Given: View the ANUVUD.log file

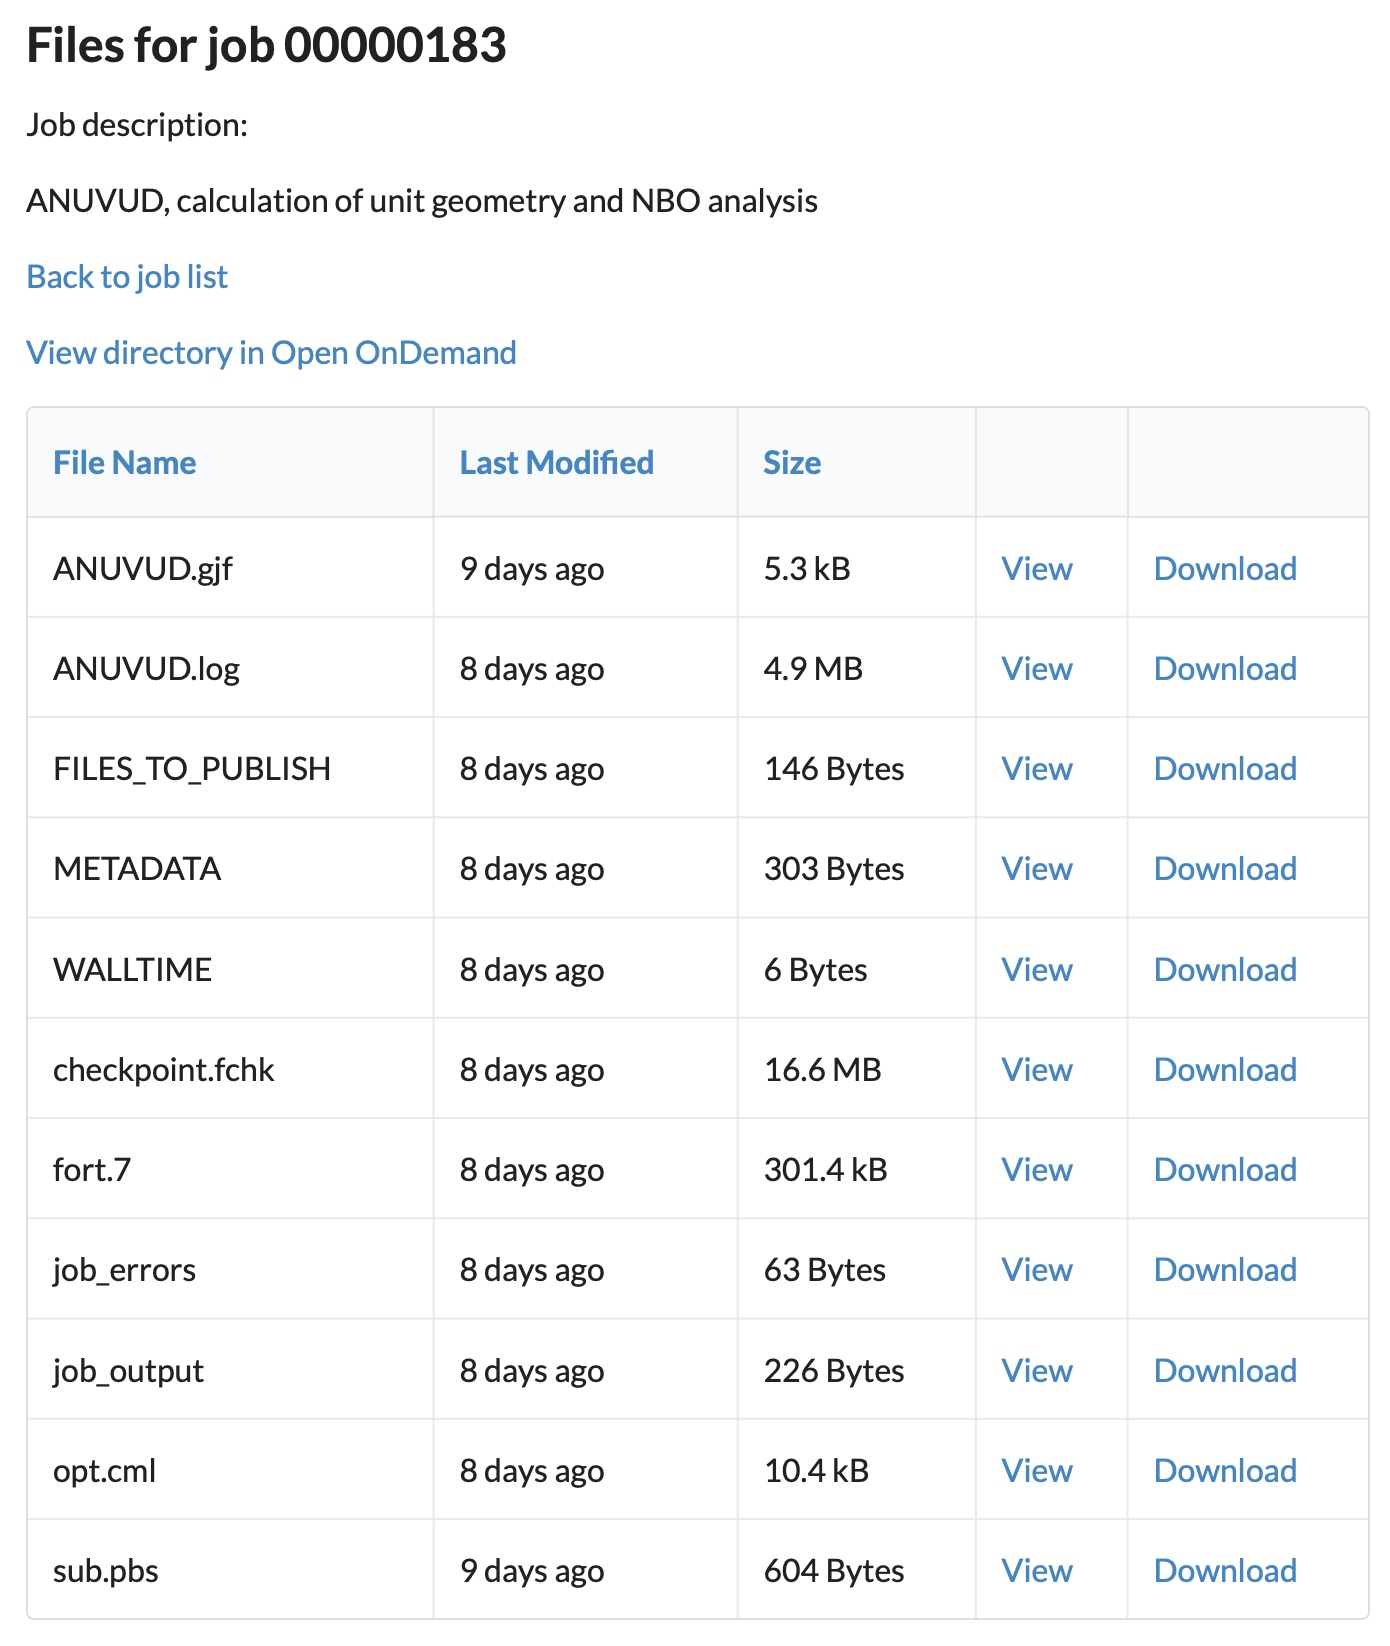Looking at the screenshot, I should (x=1036, y=669).
